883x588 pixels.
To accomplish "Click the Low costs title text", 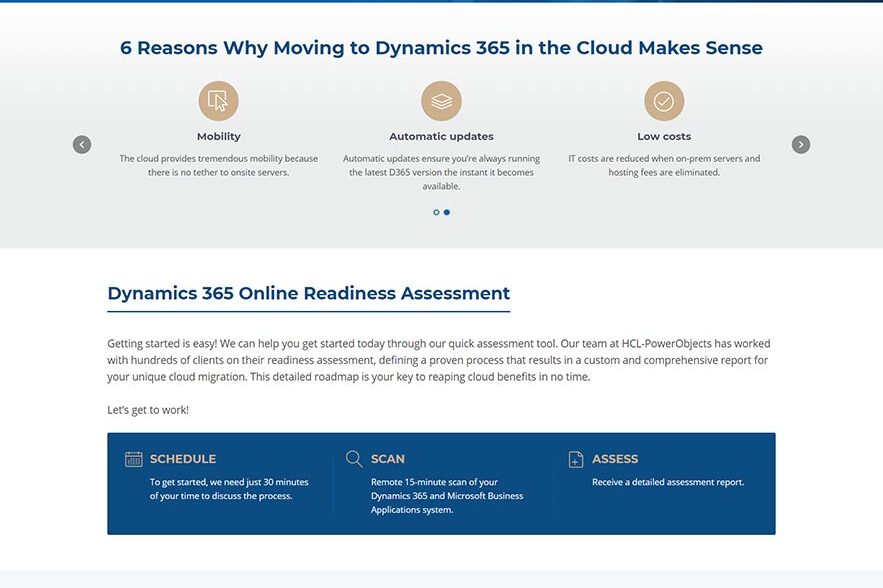I will click(663, 136).
